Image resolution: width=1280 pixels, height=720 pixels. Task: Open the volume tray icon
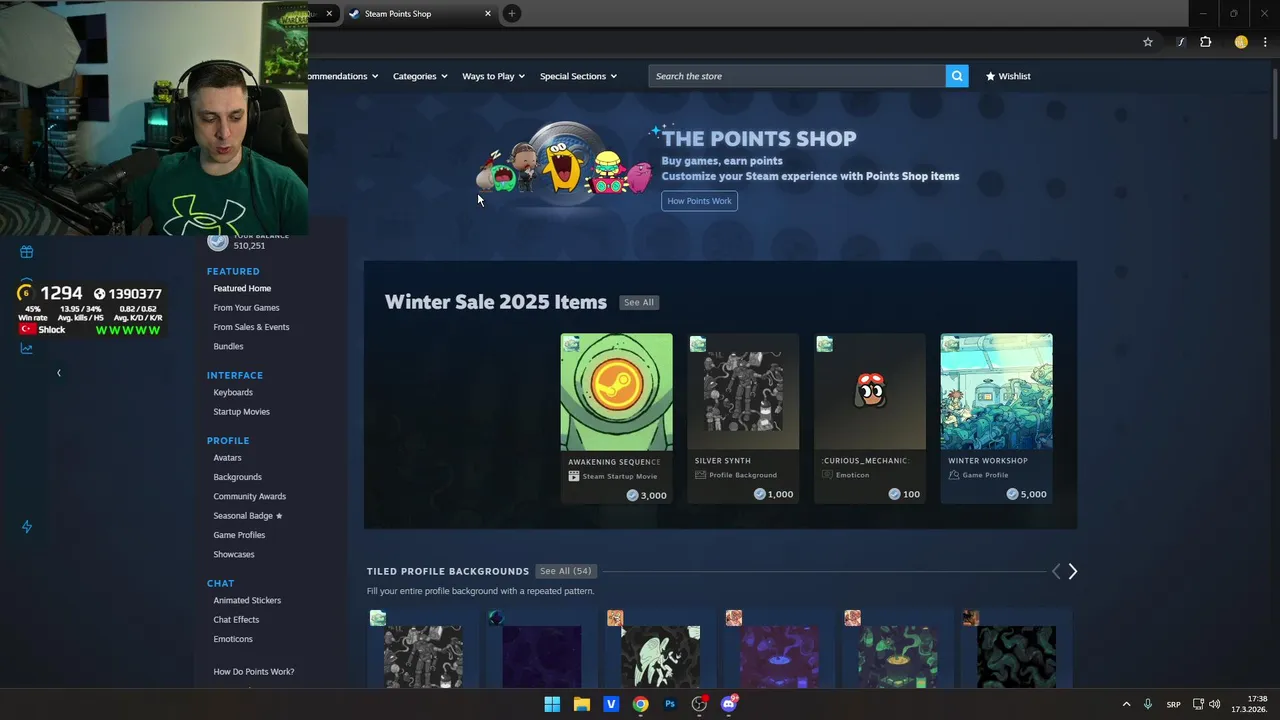[1215, 704]
